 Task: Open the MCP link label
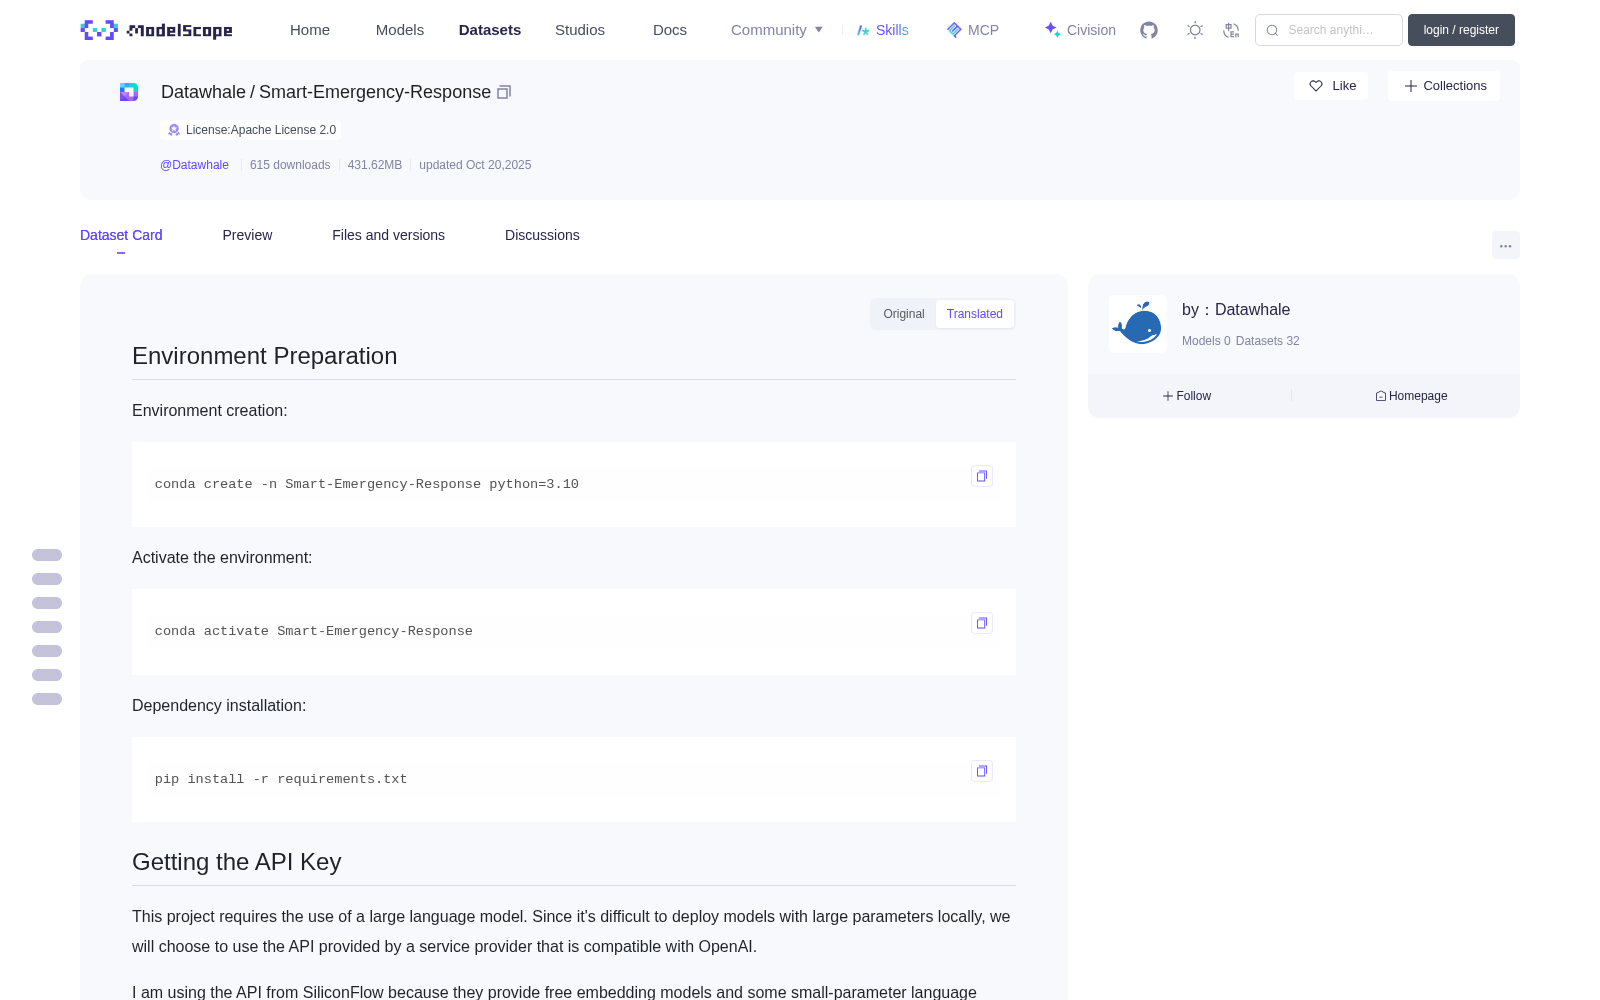tap(983, 30)
